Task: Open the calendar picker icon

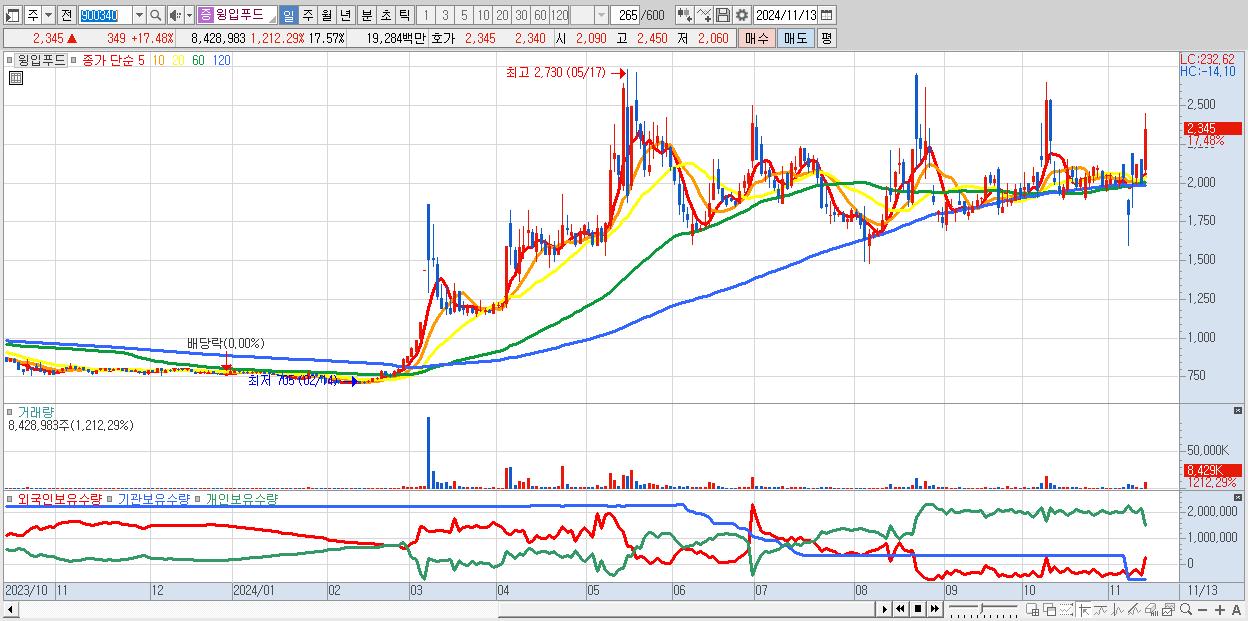Action: pyautogui.click(x=826, y=15)
